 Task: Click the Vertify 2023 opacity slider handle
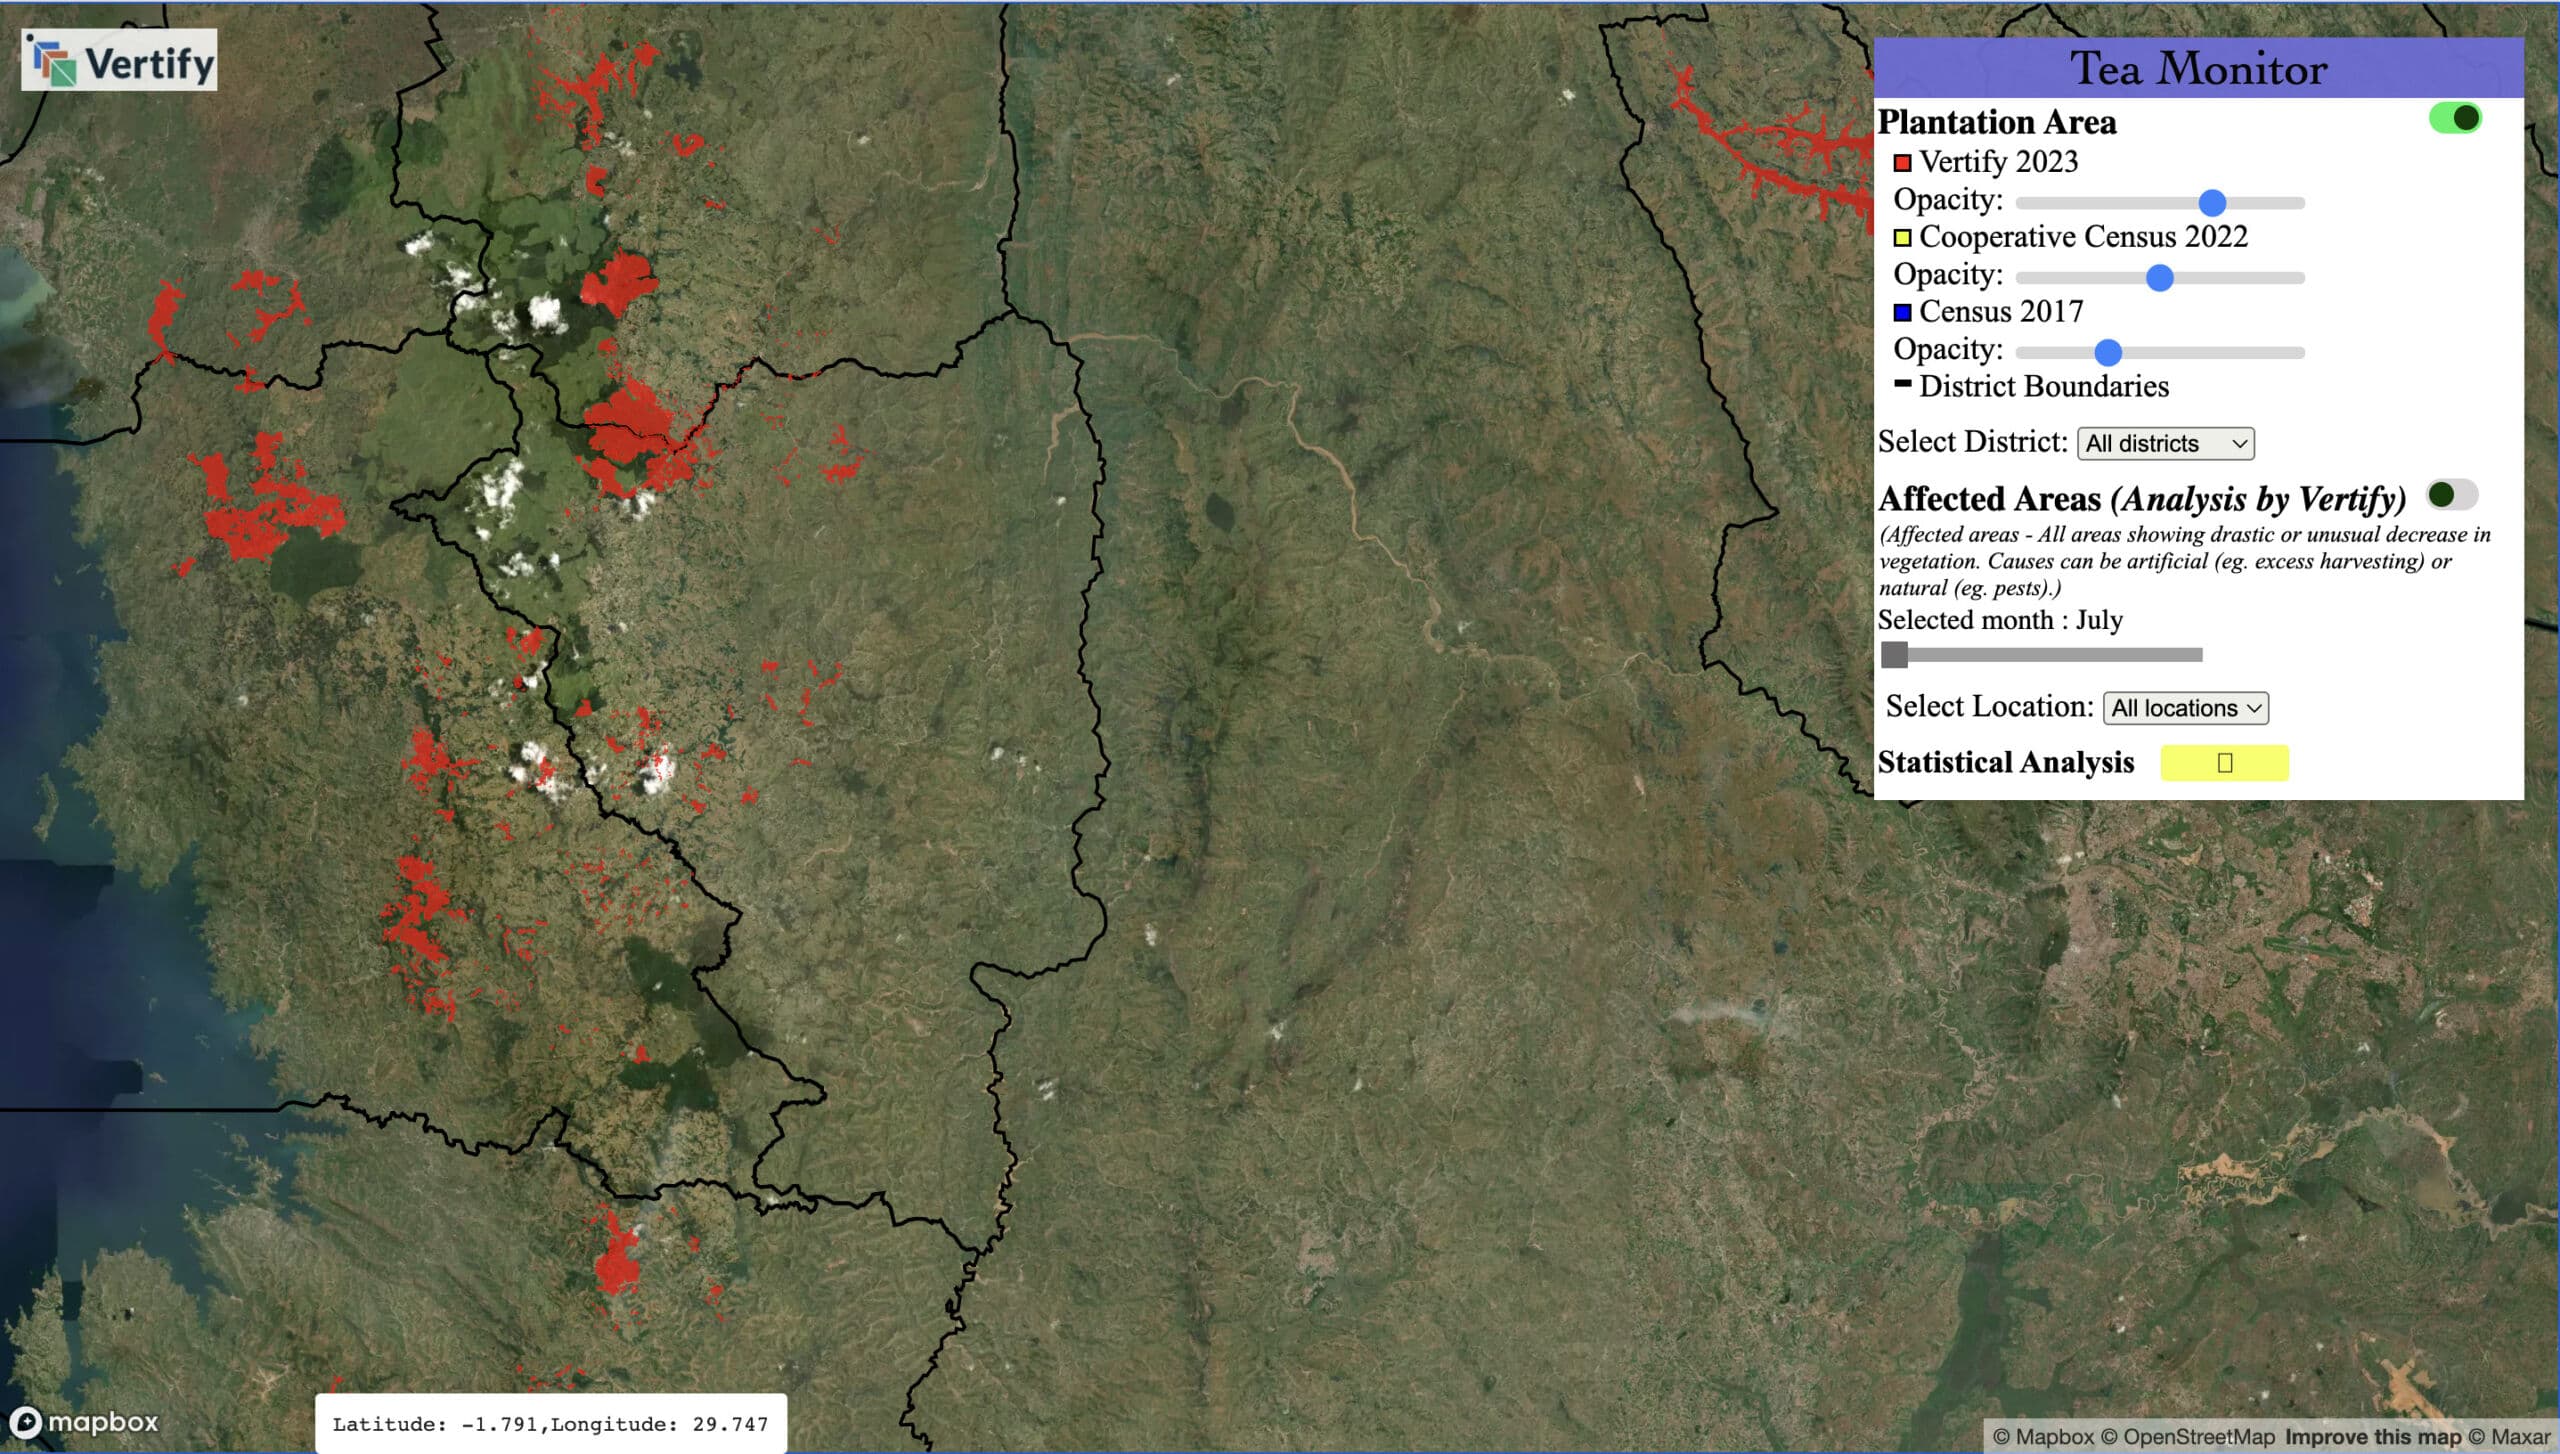[2212, 203]
